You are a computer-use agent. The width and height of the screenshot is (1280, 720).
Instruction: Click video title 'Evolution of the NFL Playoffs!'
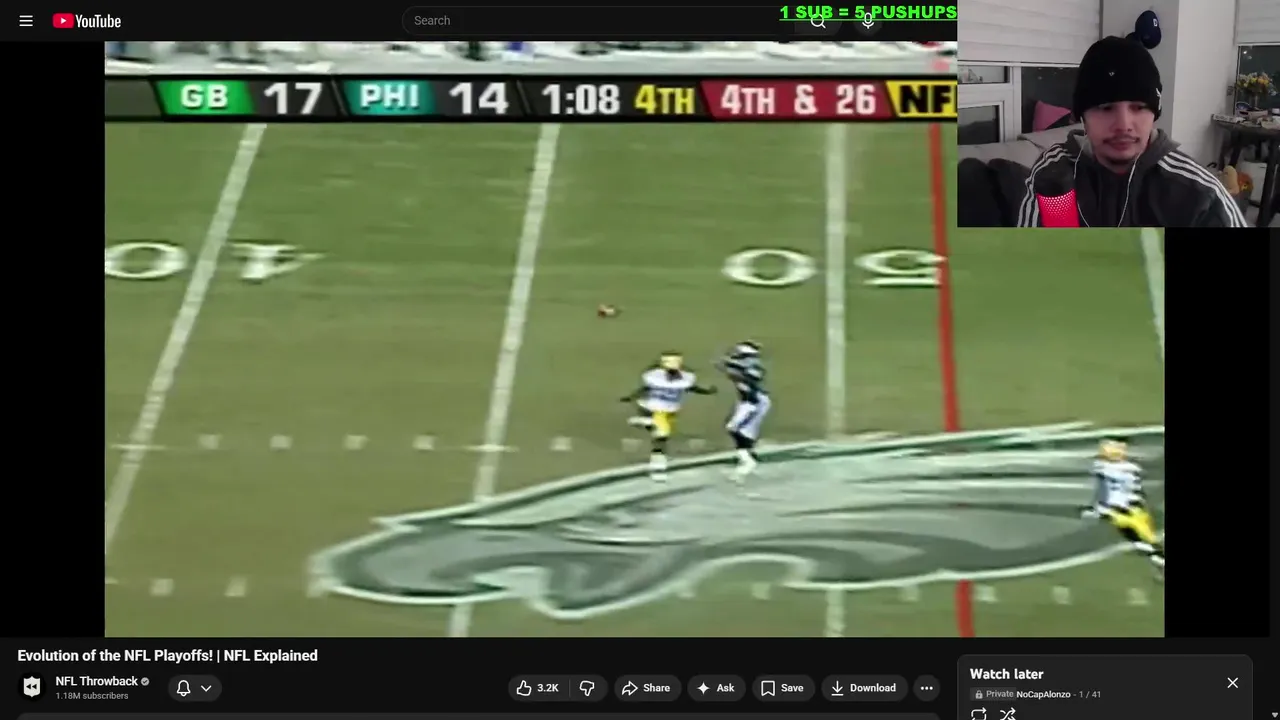coord(167,655)
